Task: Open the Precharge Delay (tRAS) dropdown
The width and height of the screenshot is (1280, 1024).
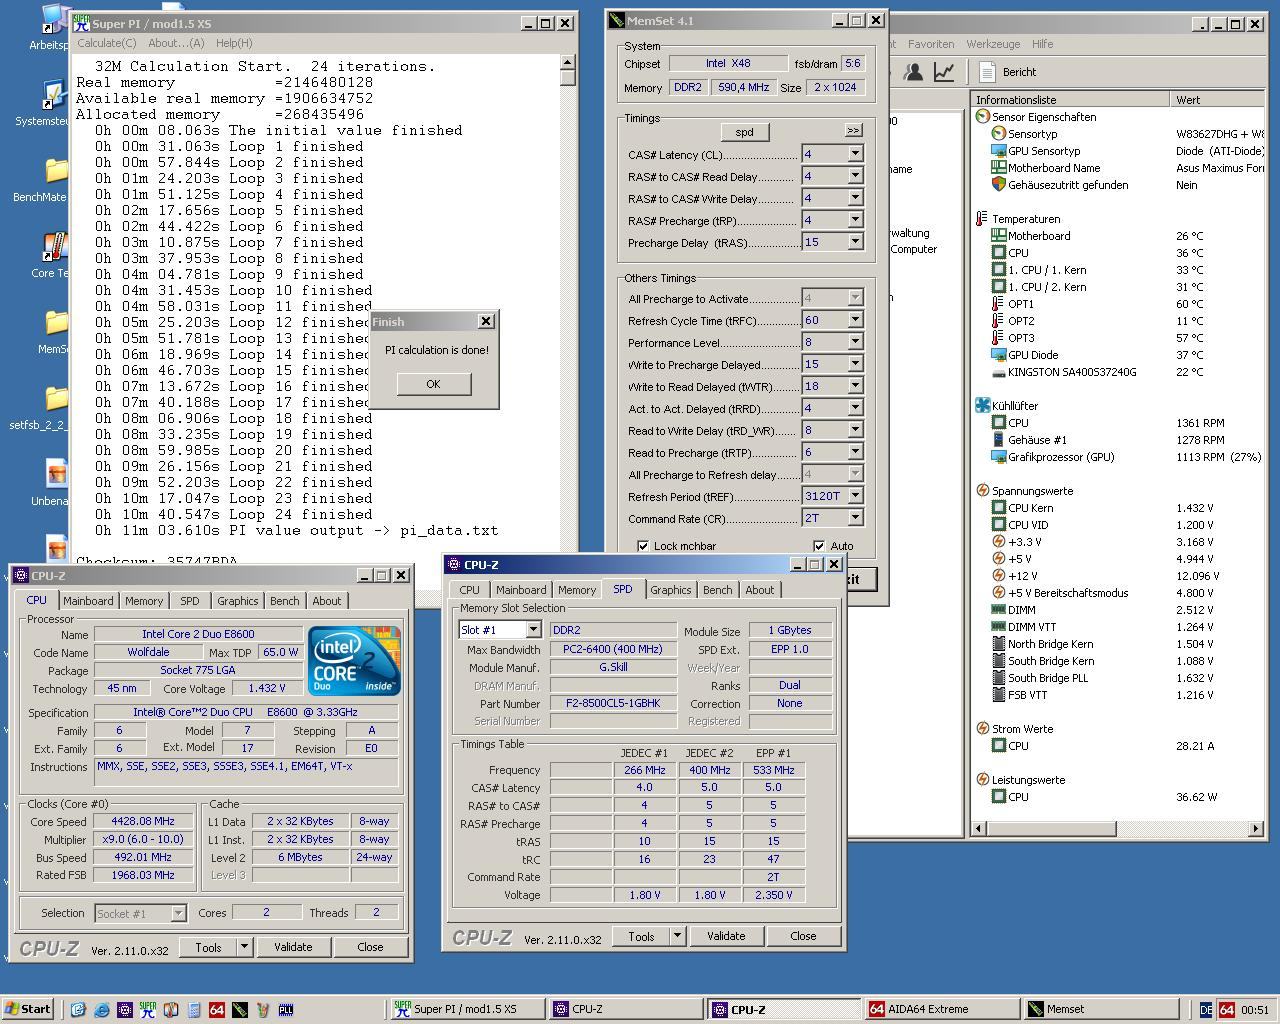Action: coord(855,242)
